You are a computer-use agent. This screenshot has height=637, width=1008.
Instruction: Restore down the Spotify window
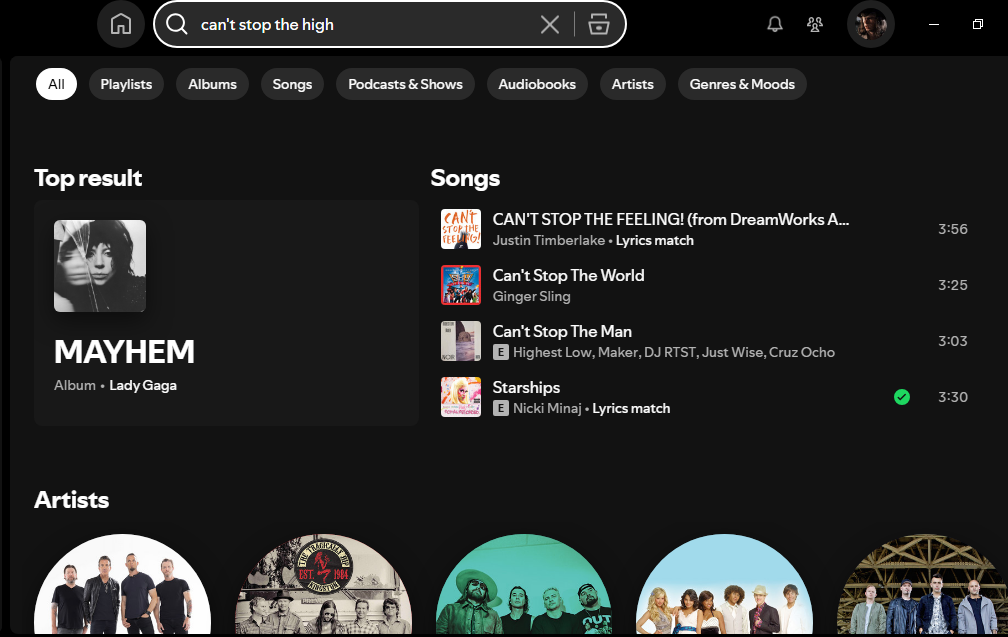click(x=978, y=24)
